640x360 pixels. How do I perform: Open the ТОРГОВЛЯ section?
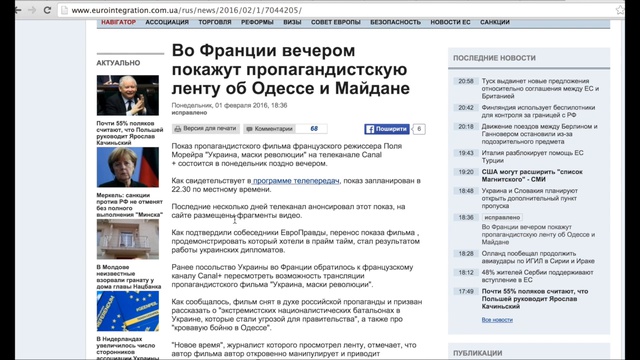pyautogui.click(x=215, y=22)
